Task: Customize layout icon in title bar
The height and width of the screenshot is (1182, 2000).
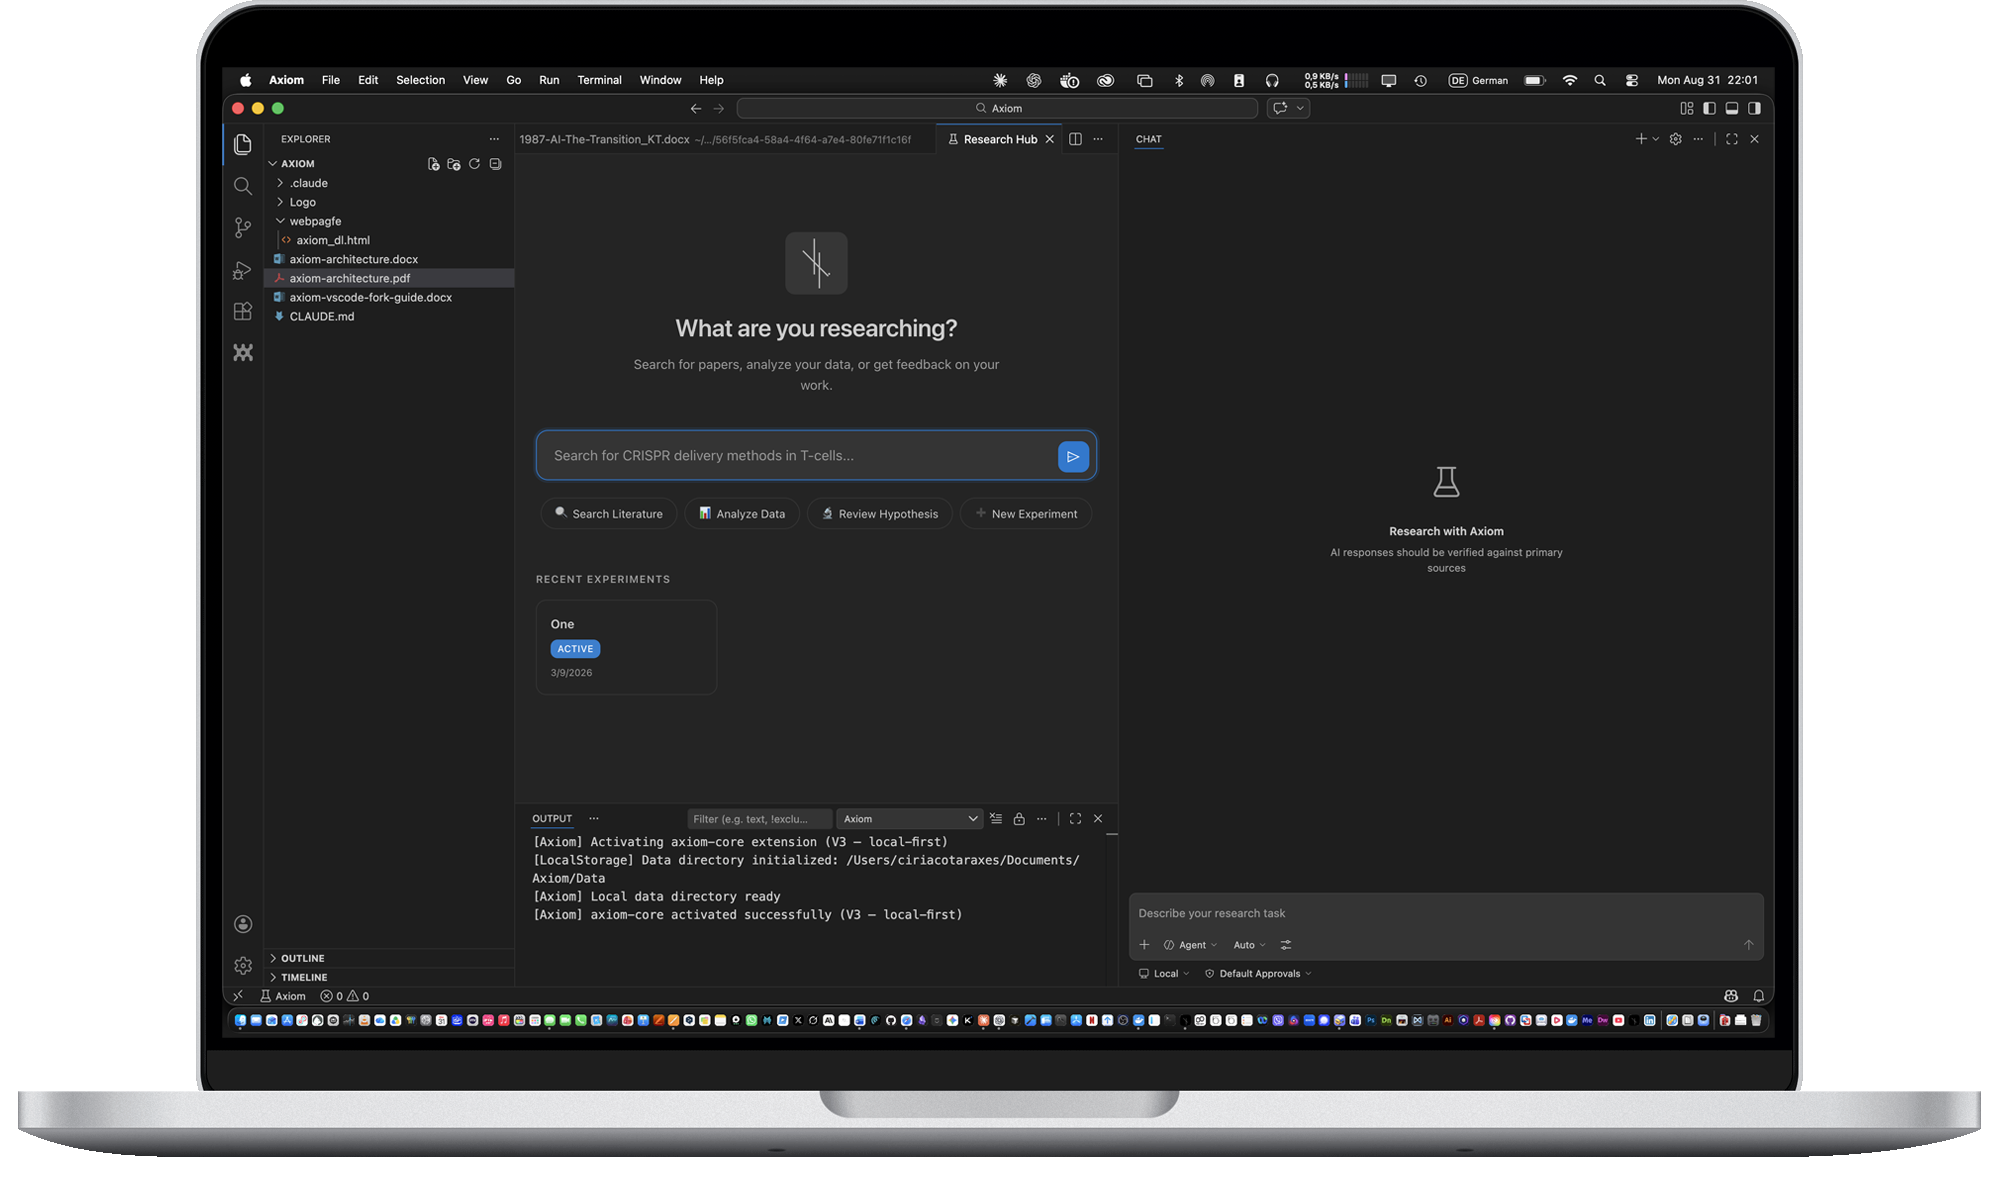Action: pos(1686,108)
